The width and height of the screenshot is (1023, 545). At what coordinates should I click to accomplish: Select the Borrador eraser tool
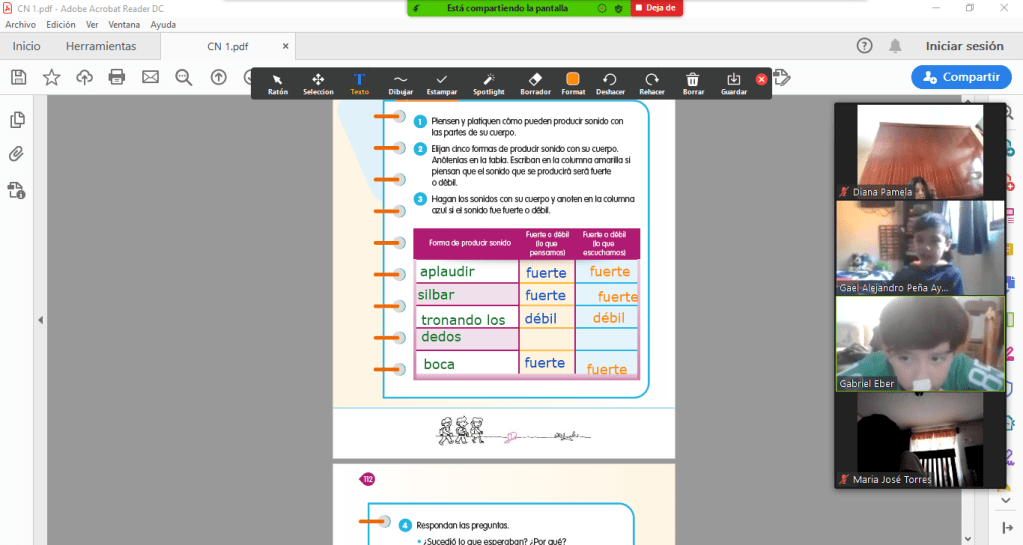pyautogui.click(x=535, y=83)
